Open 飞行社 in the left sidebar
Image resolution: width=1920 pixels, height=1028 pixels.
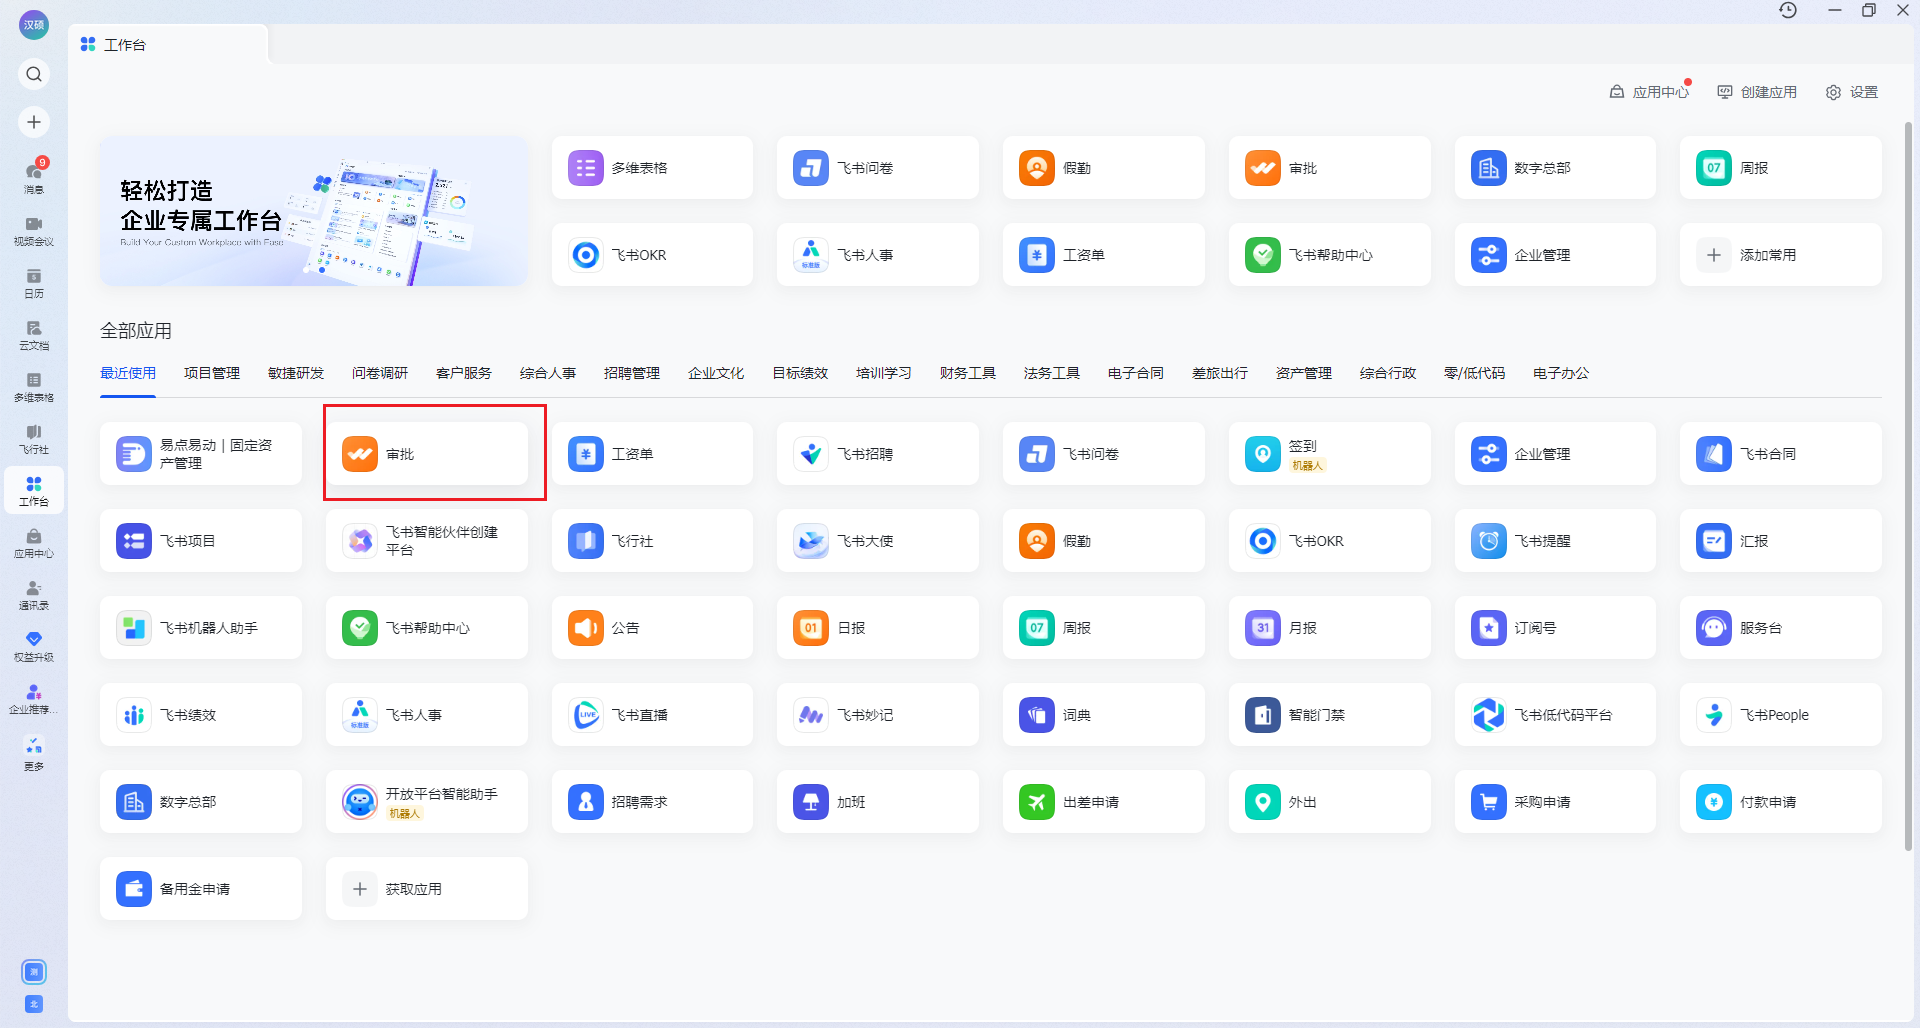click(34, 439)
